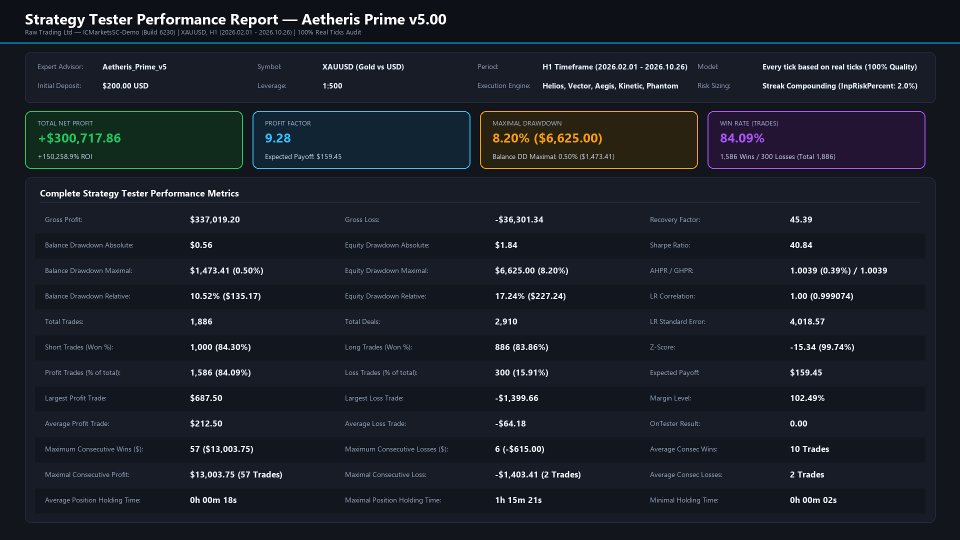The image size is (960, 540).
Task: Click the Minimal Holding Time value 0h 00m 02s
Action: [813, 500]
